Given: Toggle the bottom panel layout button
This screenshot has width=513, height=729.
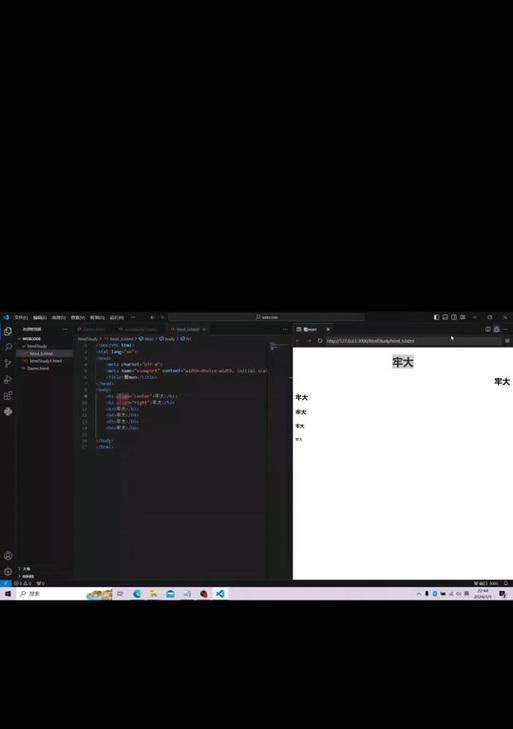Looking at the screenshot, I should [x=445, y=317].
